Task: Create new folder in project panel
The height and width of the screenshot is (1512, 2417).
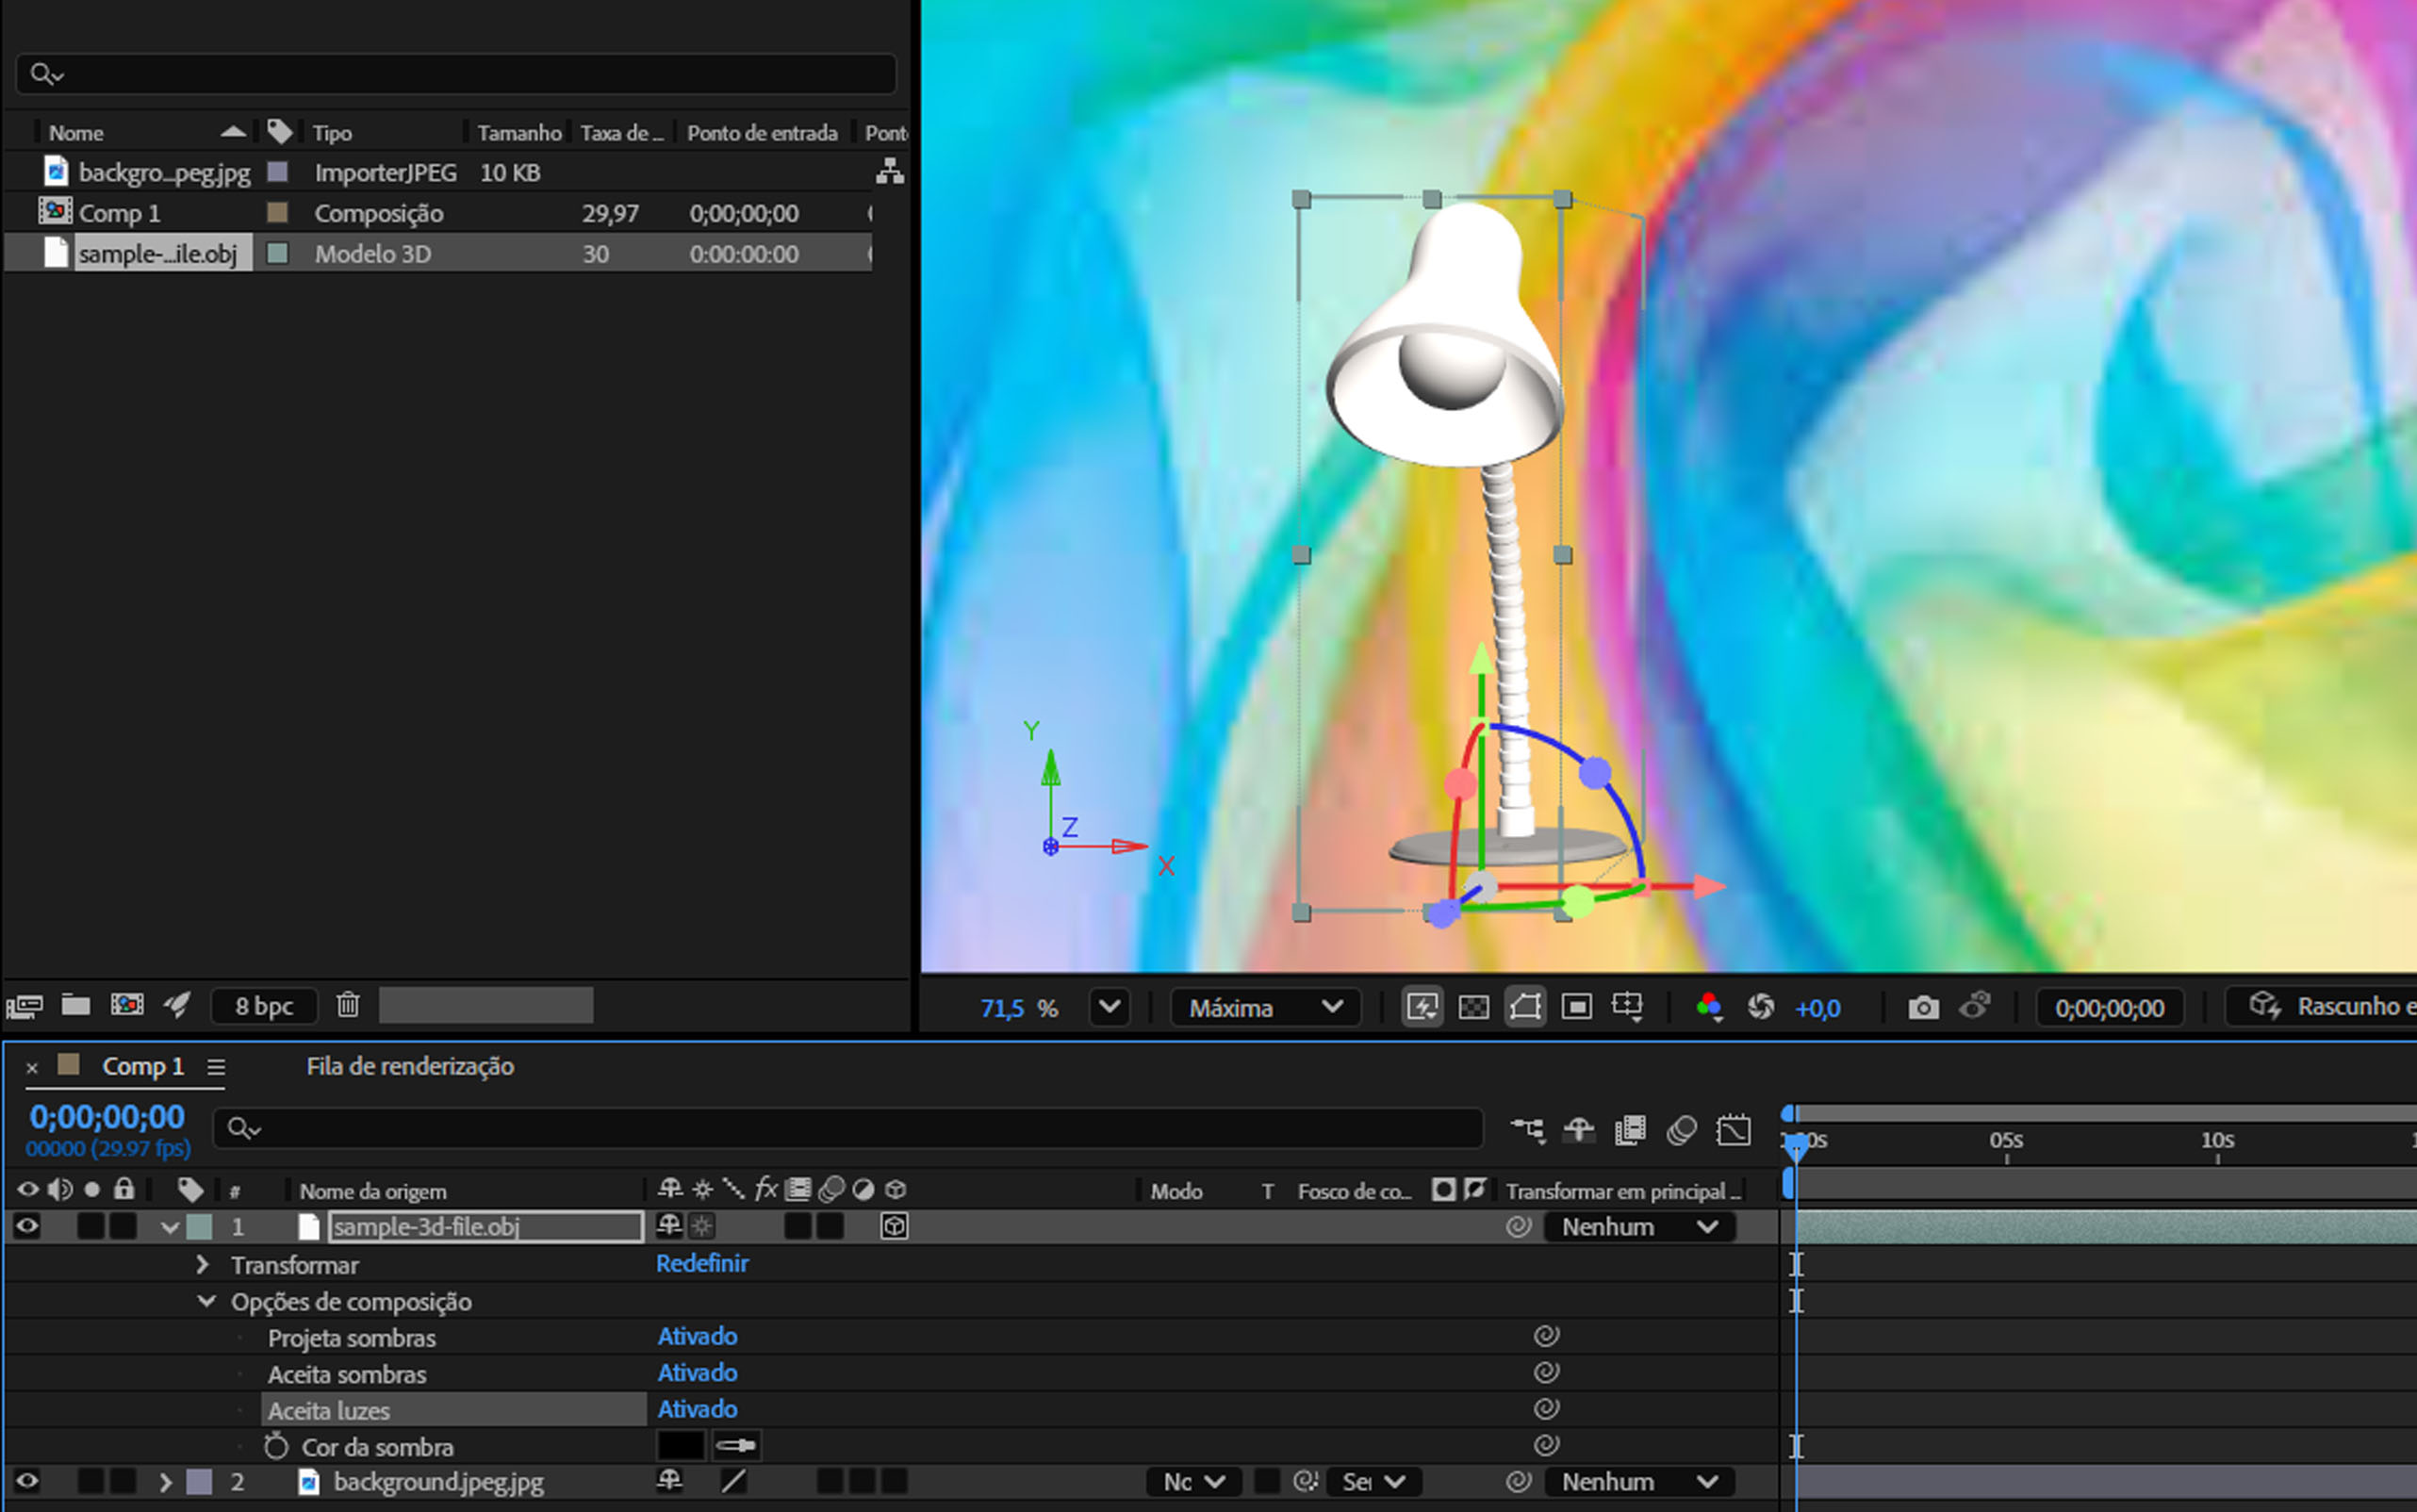Action: (x=76, y=1005)
